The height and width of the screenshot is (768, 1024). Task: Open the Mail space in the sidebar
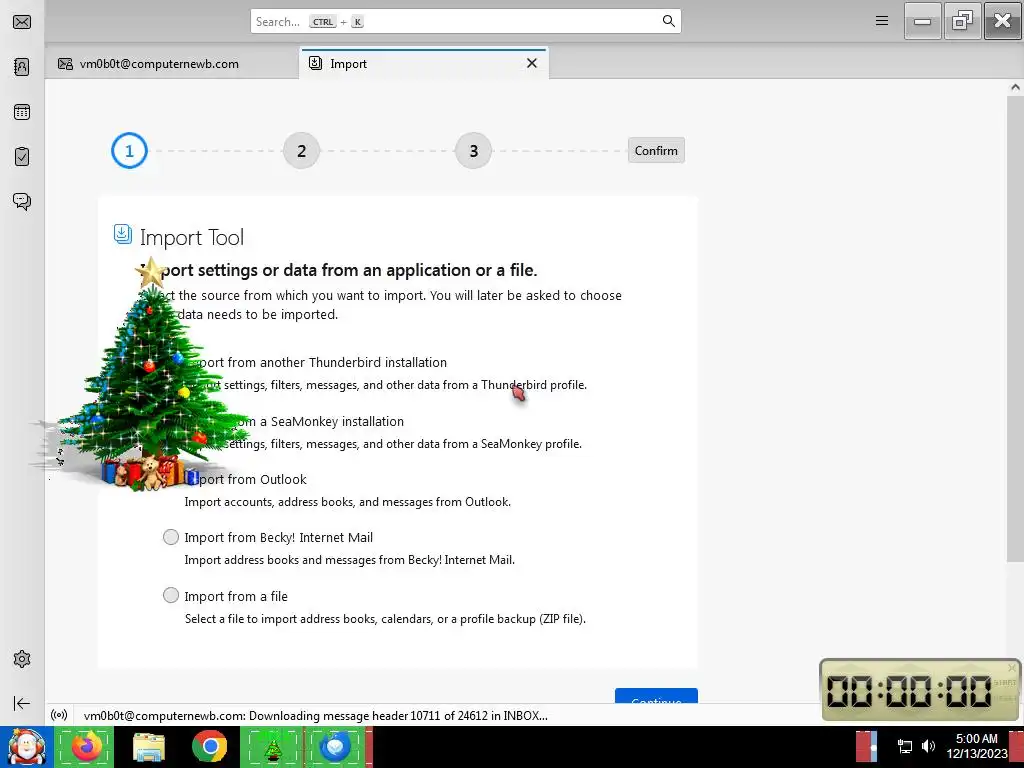[22, 22]
